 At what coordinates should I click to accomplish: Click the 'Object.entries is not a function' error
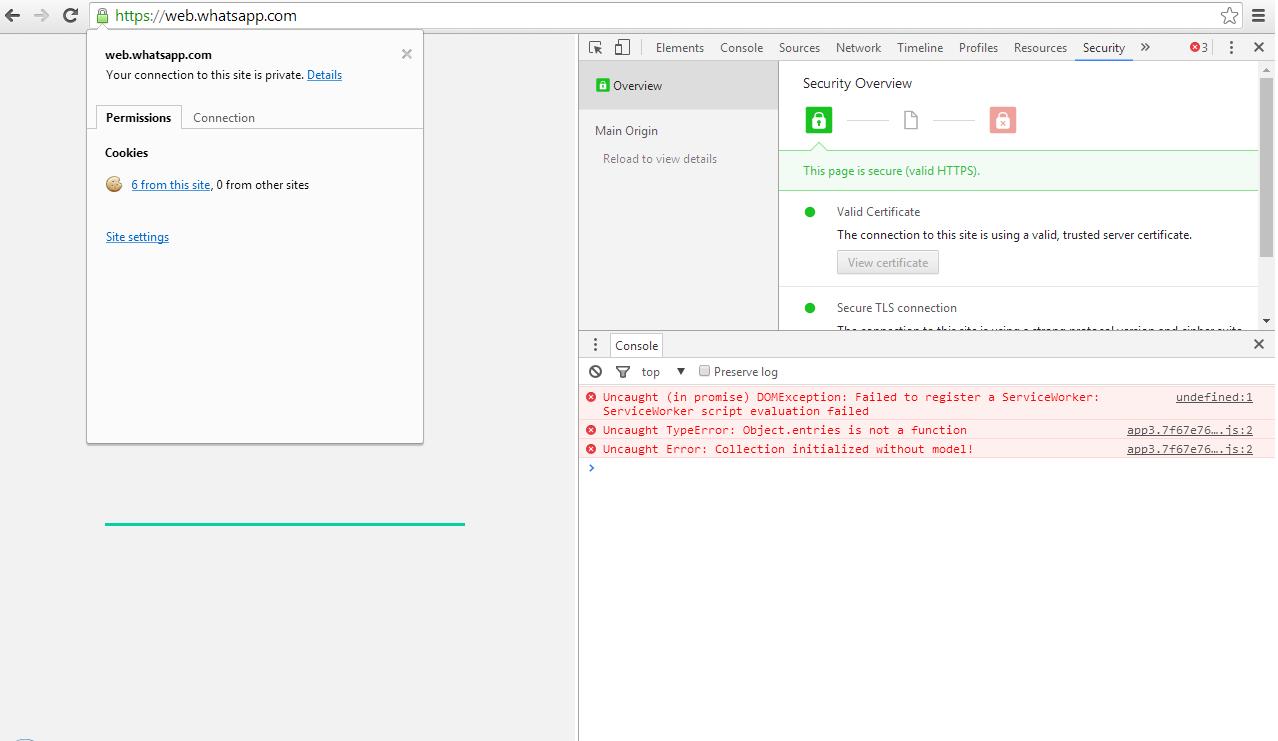pos(785,430)
